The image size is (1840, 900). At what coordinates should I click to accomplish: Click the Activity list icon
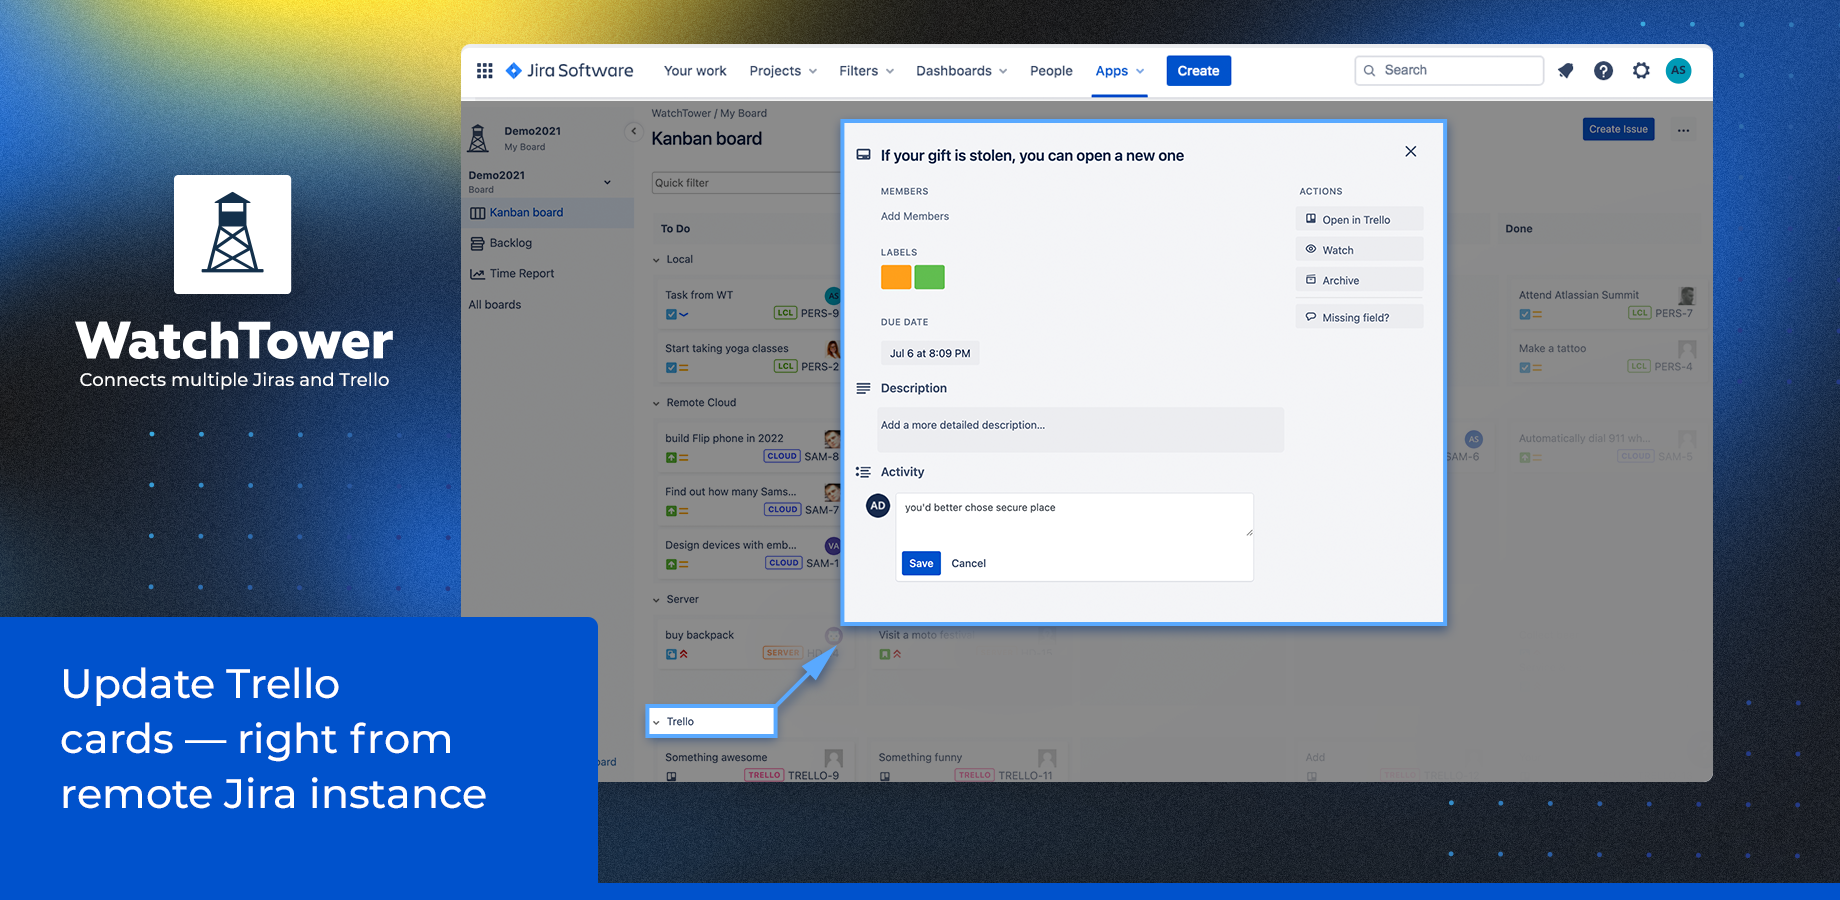pos(863,472)
